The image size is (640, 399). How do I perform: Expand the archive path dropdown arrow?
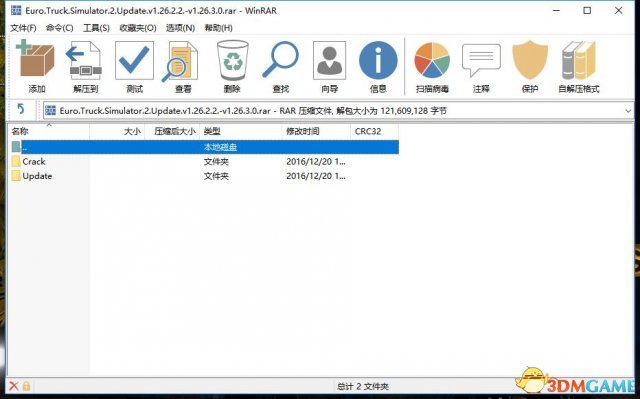point(628,111)
